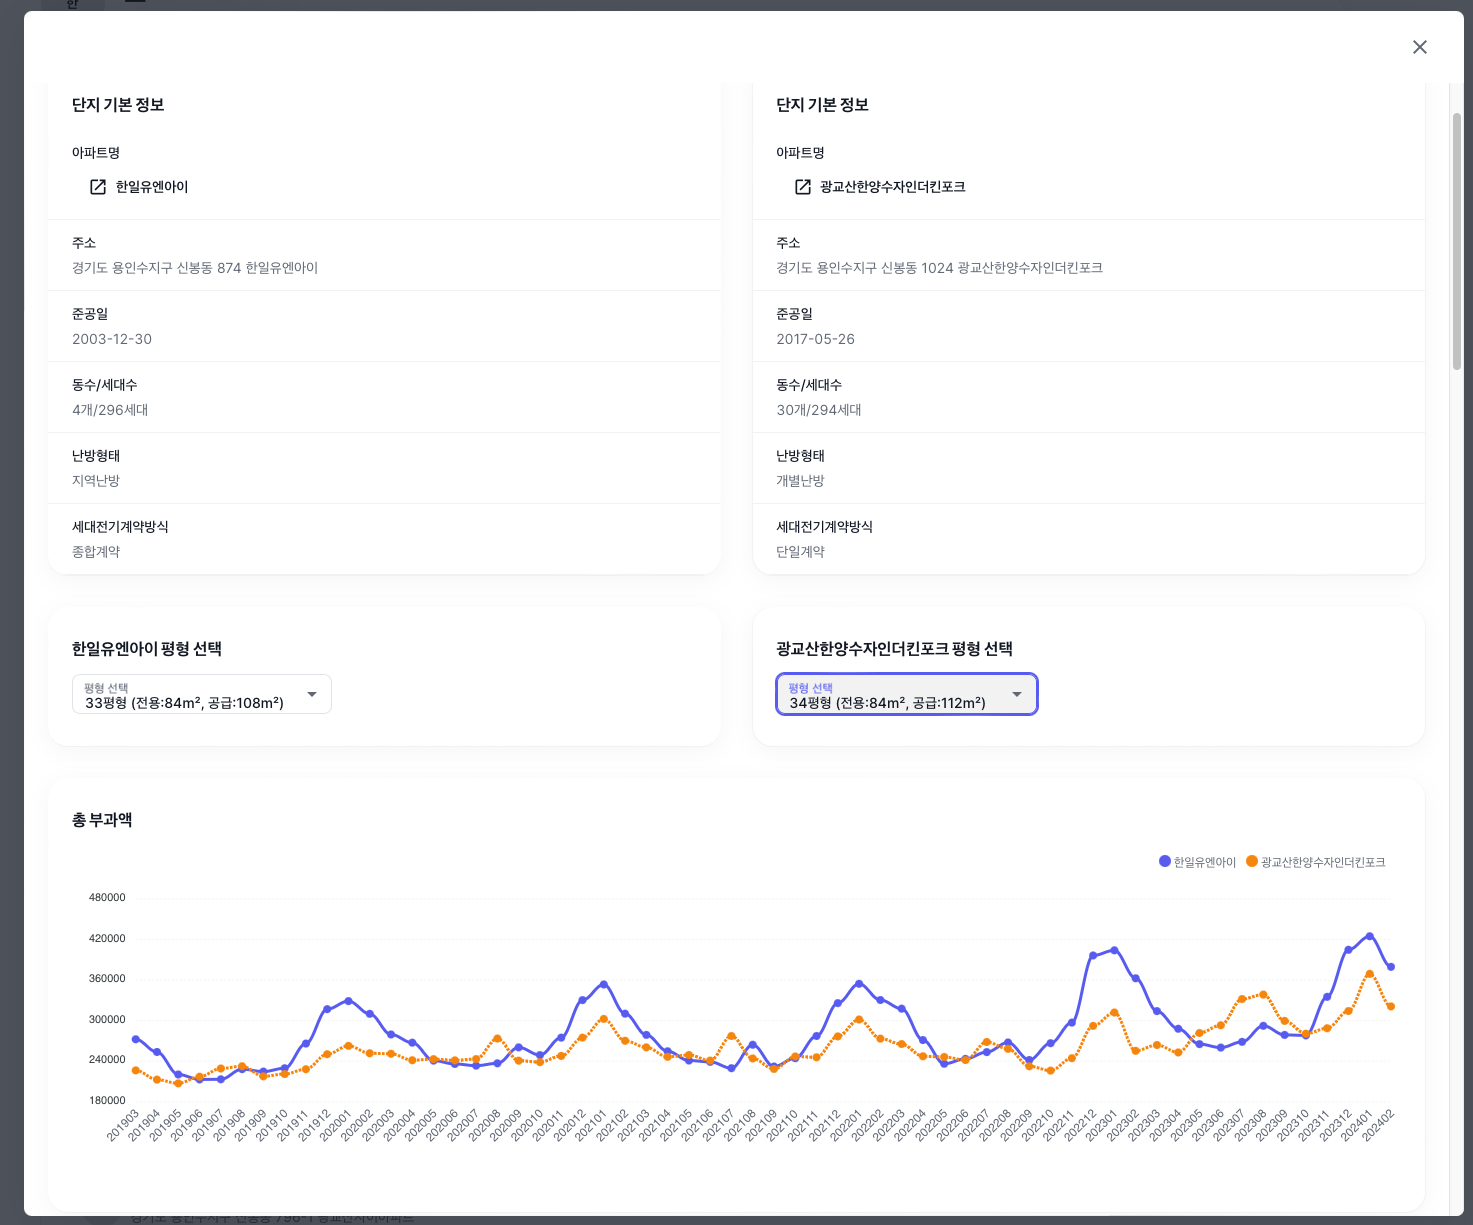
Task: Click the caret arrow on 34평형 selector
Action: [1017, 695]
